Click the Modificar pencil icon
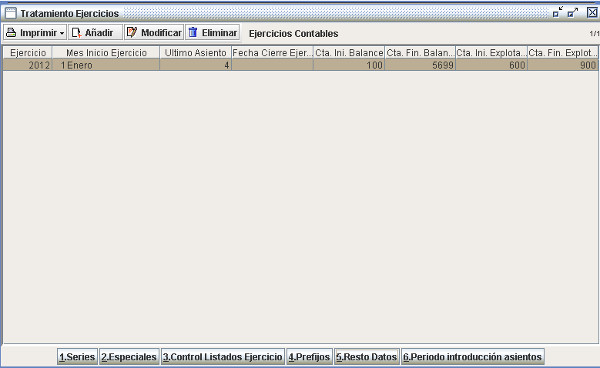The height and width of the screenshot is (368, 600). [132, 32]
